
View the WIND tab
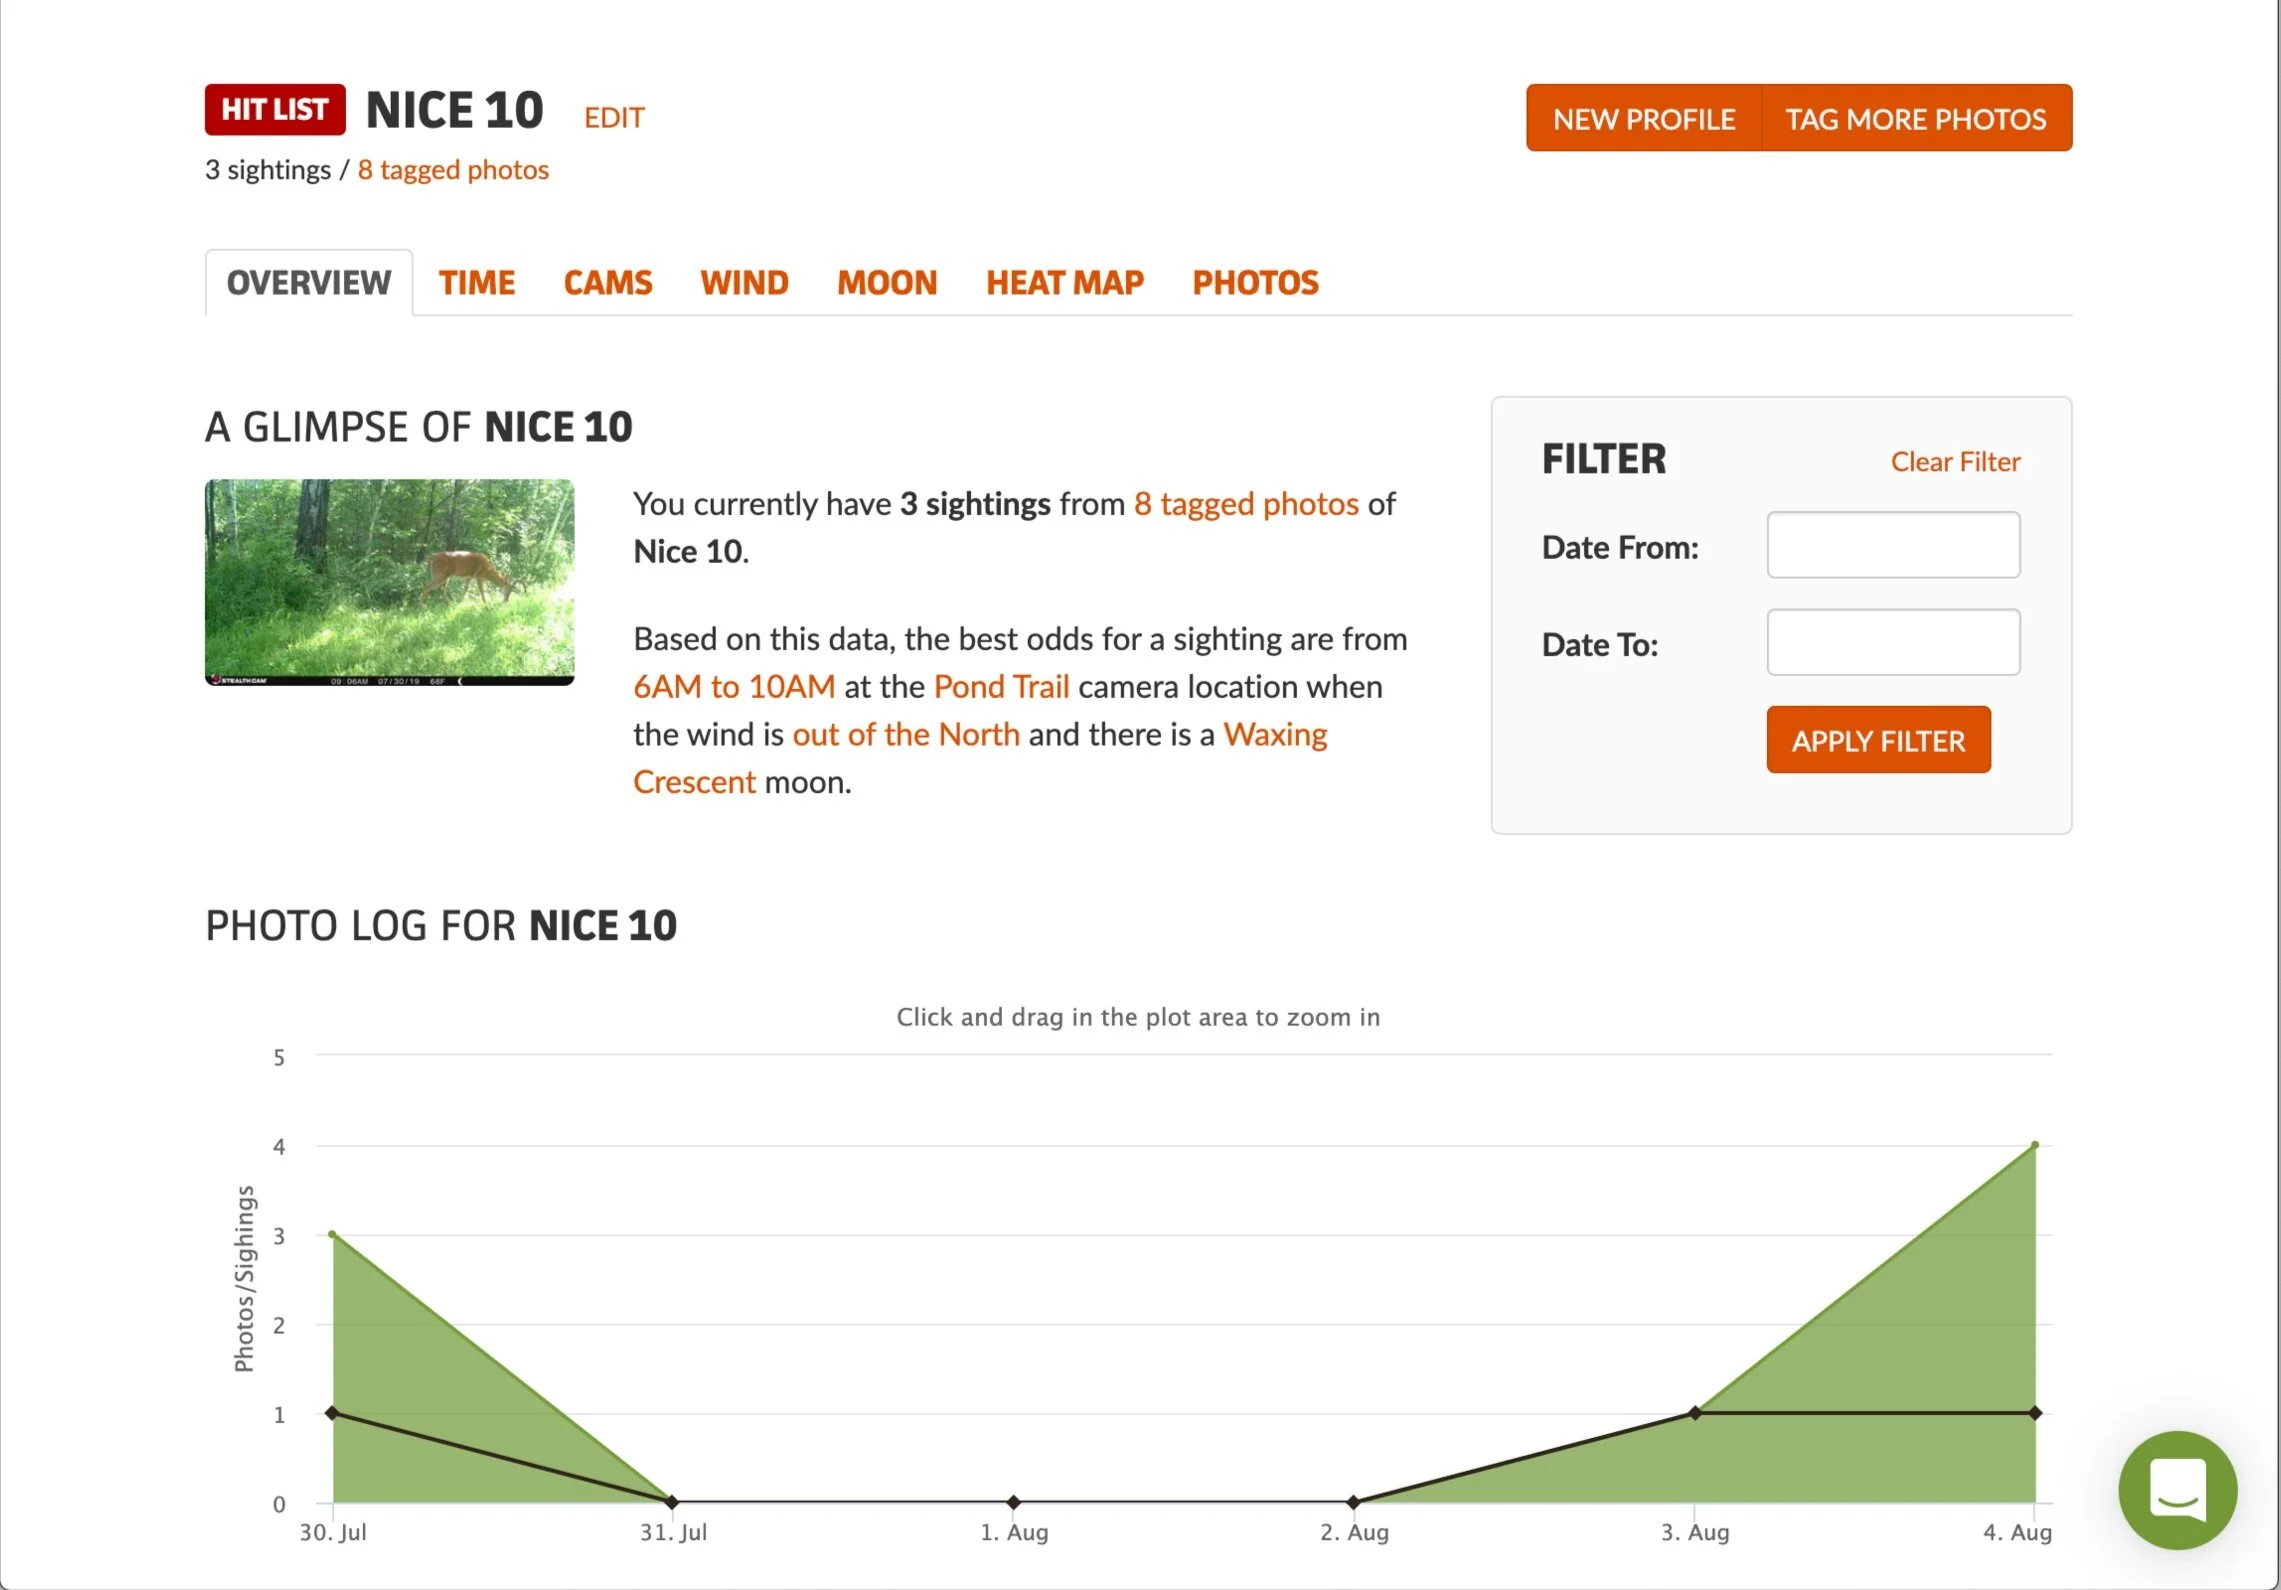click(744, 283)
